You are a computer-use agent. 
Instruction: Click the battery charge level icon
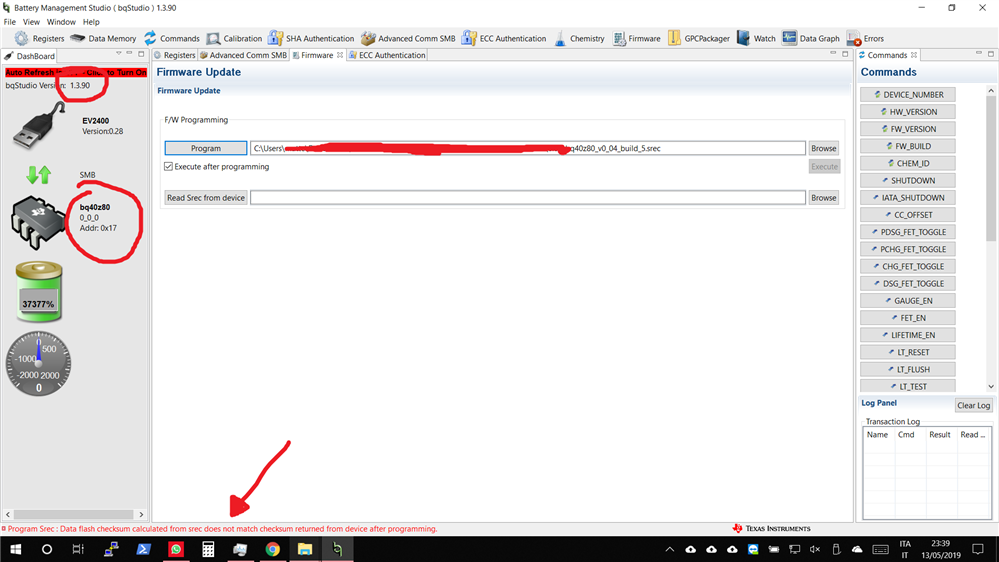pyautogui.click(x=38, y=291)
